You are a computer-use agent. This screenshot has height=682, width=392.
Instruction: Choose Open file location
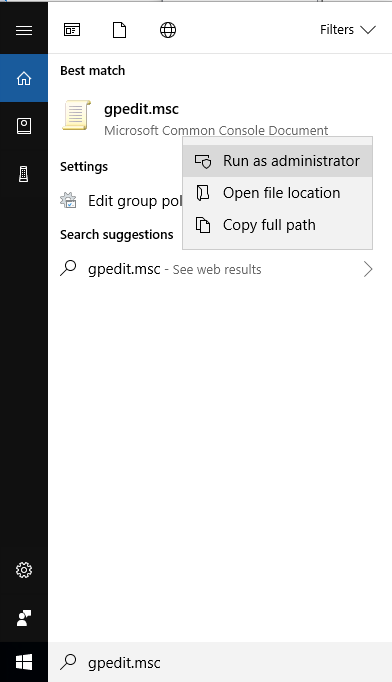click(278, 193)
